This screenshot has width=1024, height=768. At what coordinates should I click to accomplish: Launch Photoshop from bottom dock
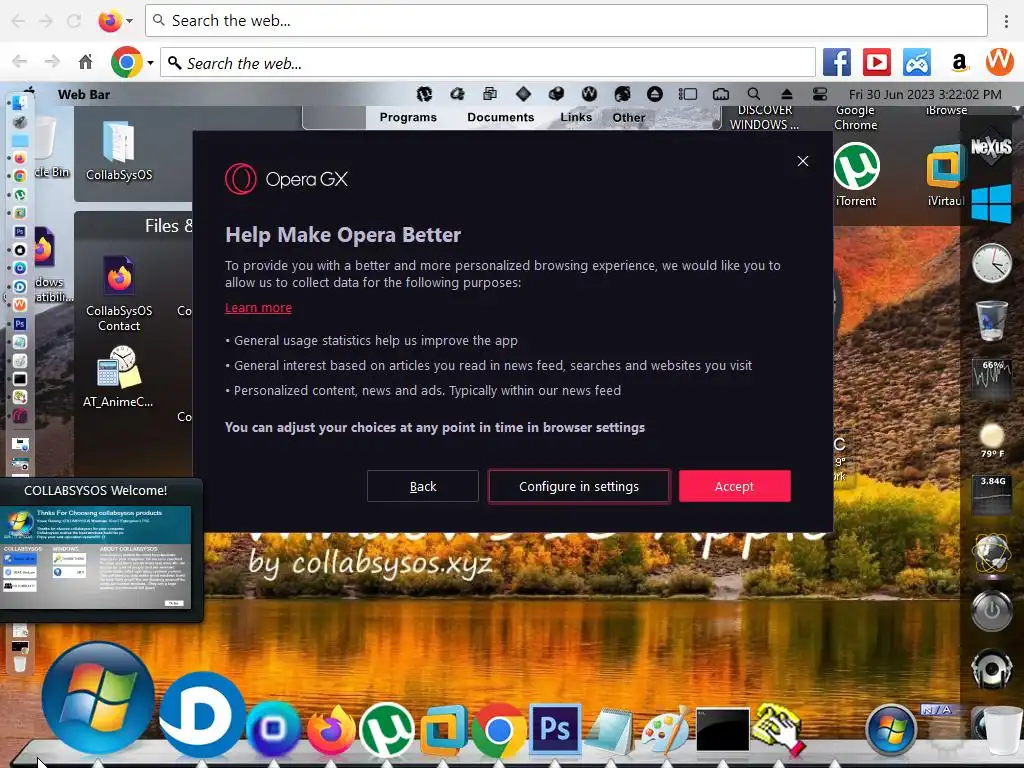[x=554, y=729]
